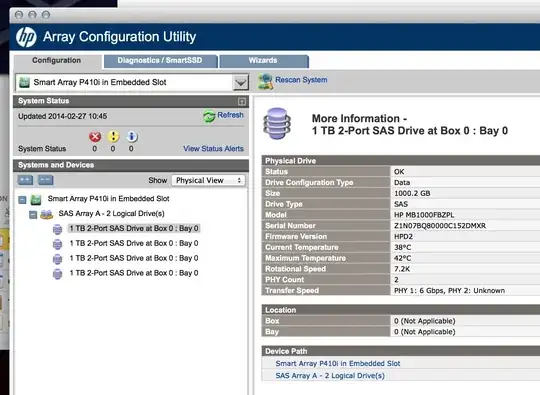Follow Smart Array P410i in Embedded Slot device path link
This screenshot has height=395, width=540.
(x=338, y=363)
